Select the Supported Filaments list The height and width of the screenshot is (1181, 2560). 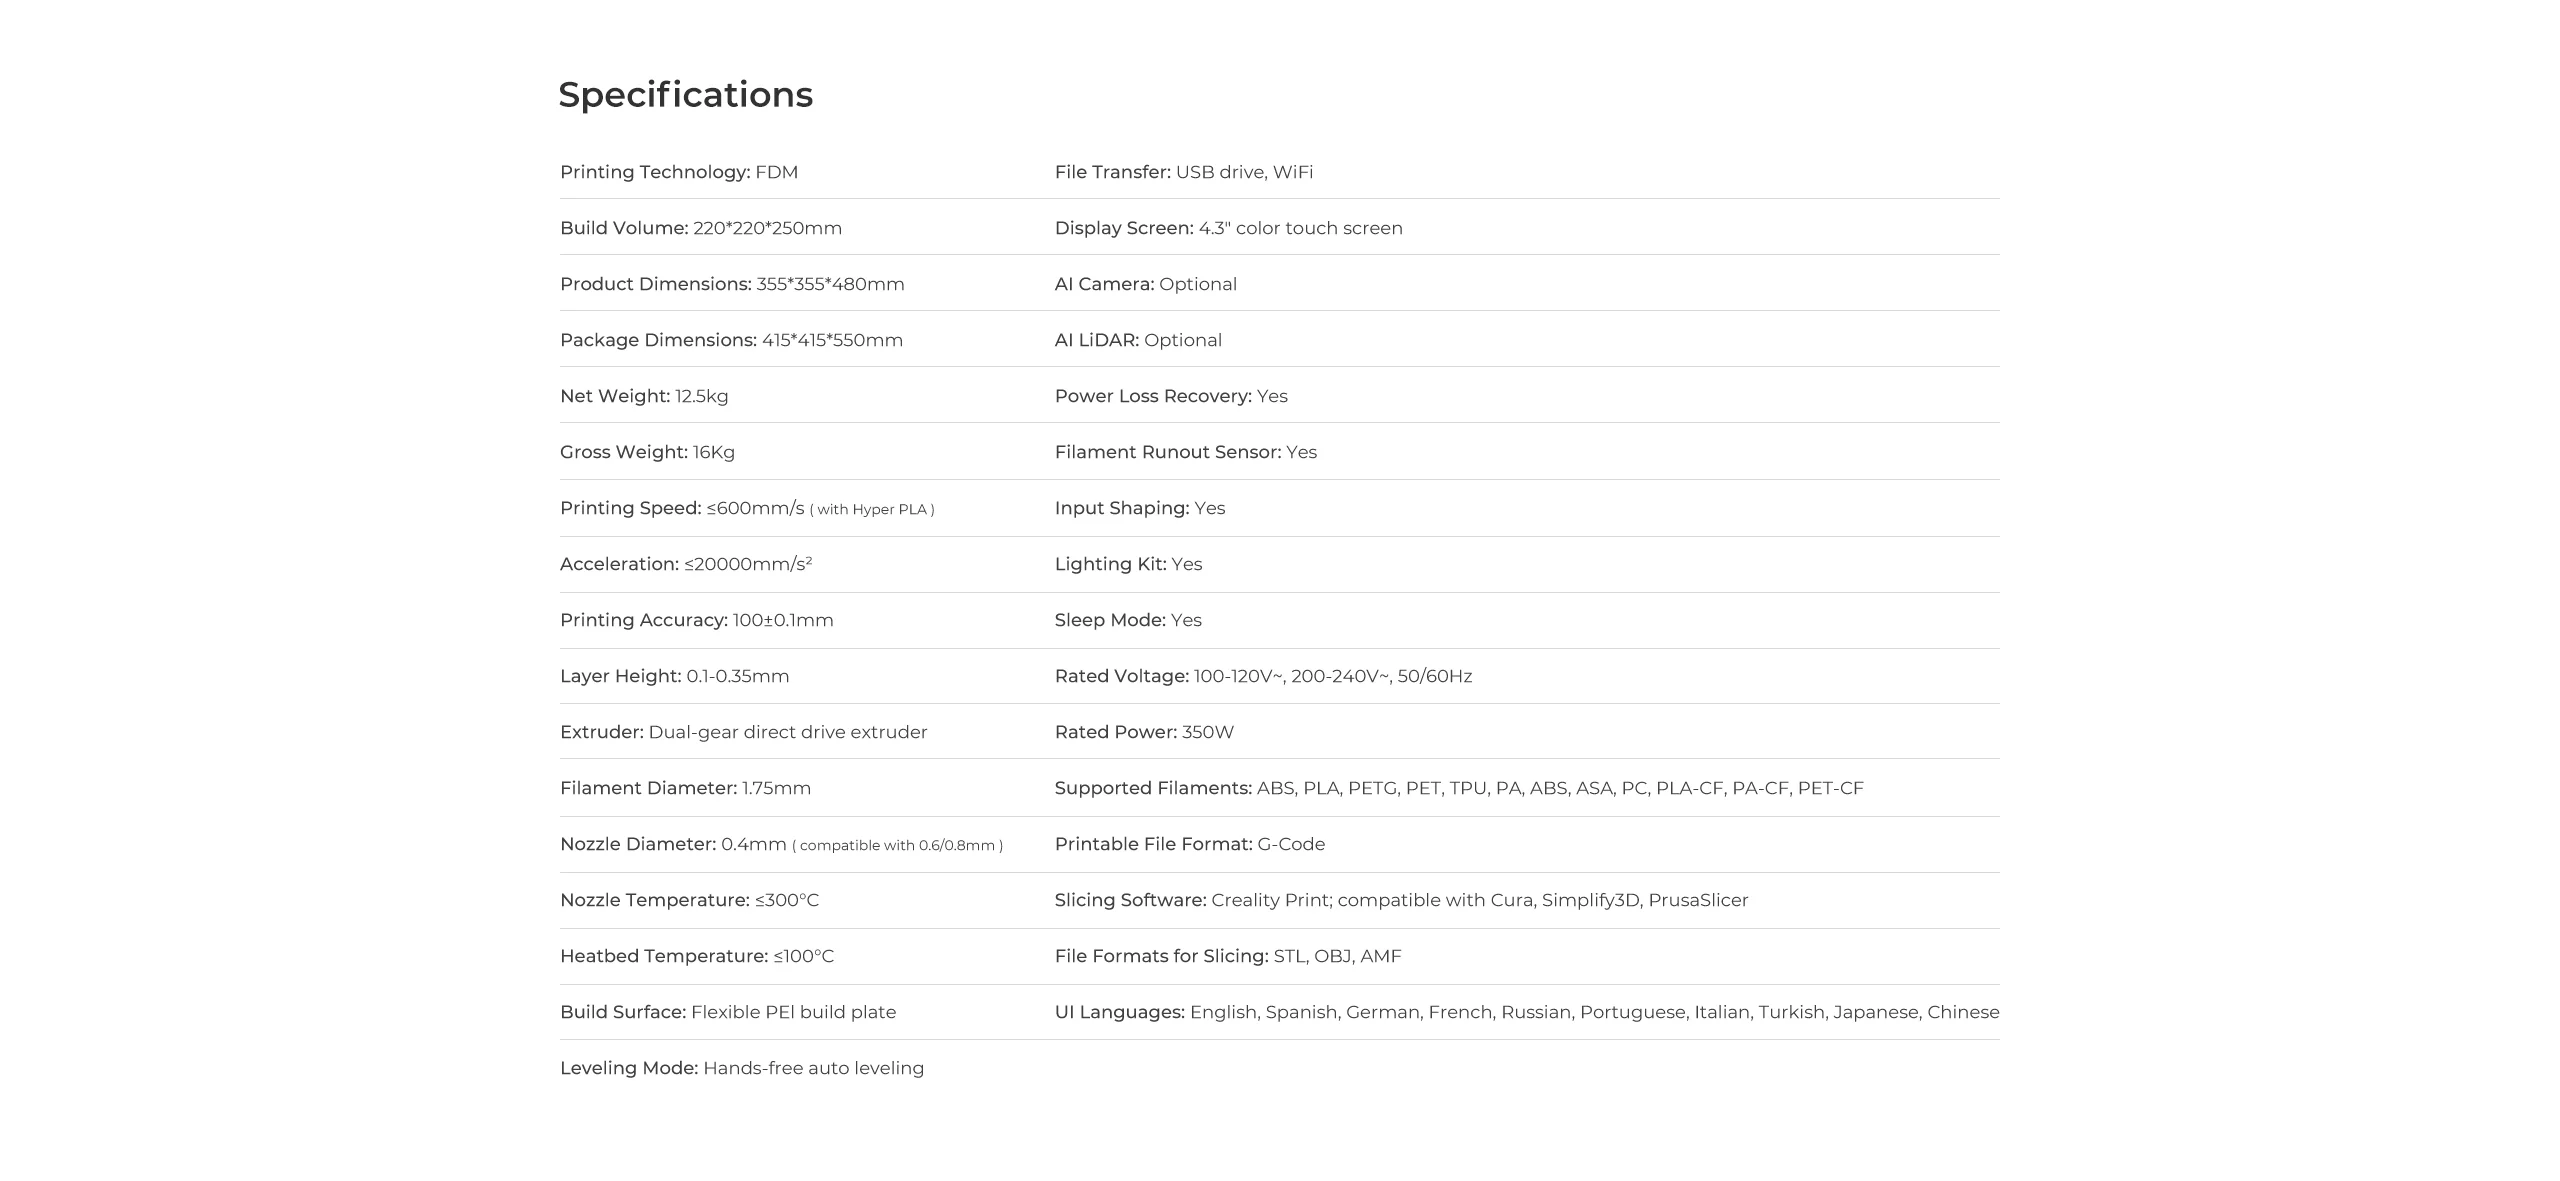coord(1459,788)
